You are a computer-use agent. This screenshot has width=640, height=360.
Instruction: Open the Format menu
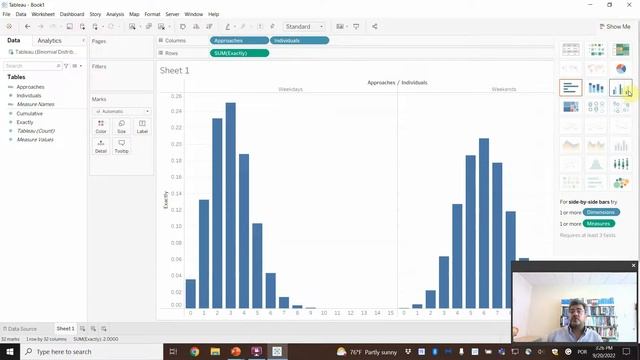[152, 14]
